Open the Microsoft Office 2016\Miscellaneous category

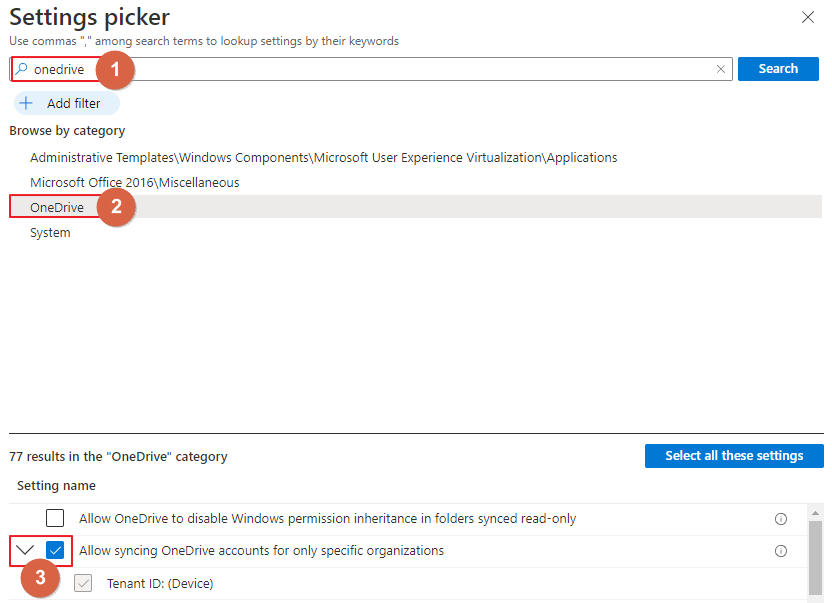pos(135,183)
